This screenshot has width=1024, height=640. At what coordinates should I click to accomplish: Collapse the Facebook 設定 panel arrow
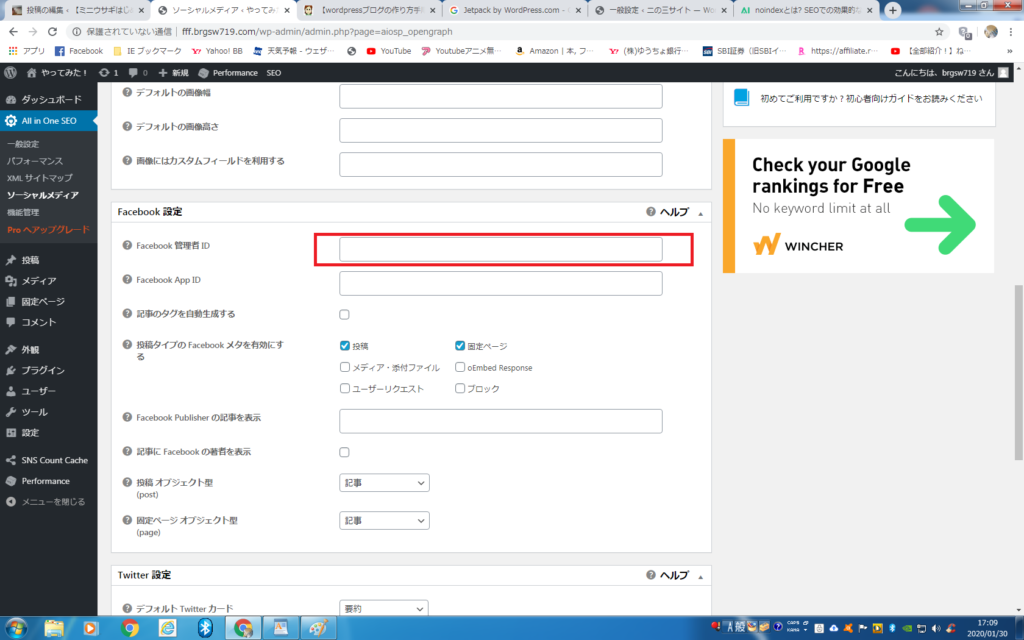click(x=700, y=213)
